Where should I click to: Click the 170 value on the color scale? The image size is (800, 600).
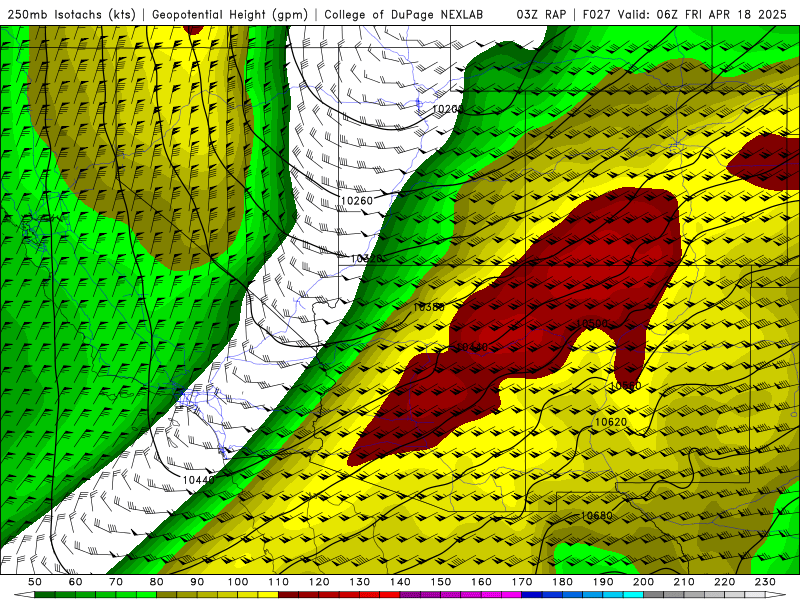pos(522,582)
